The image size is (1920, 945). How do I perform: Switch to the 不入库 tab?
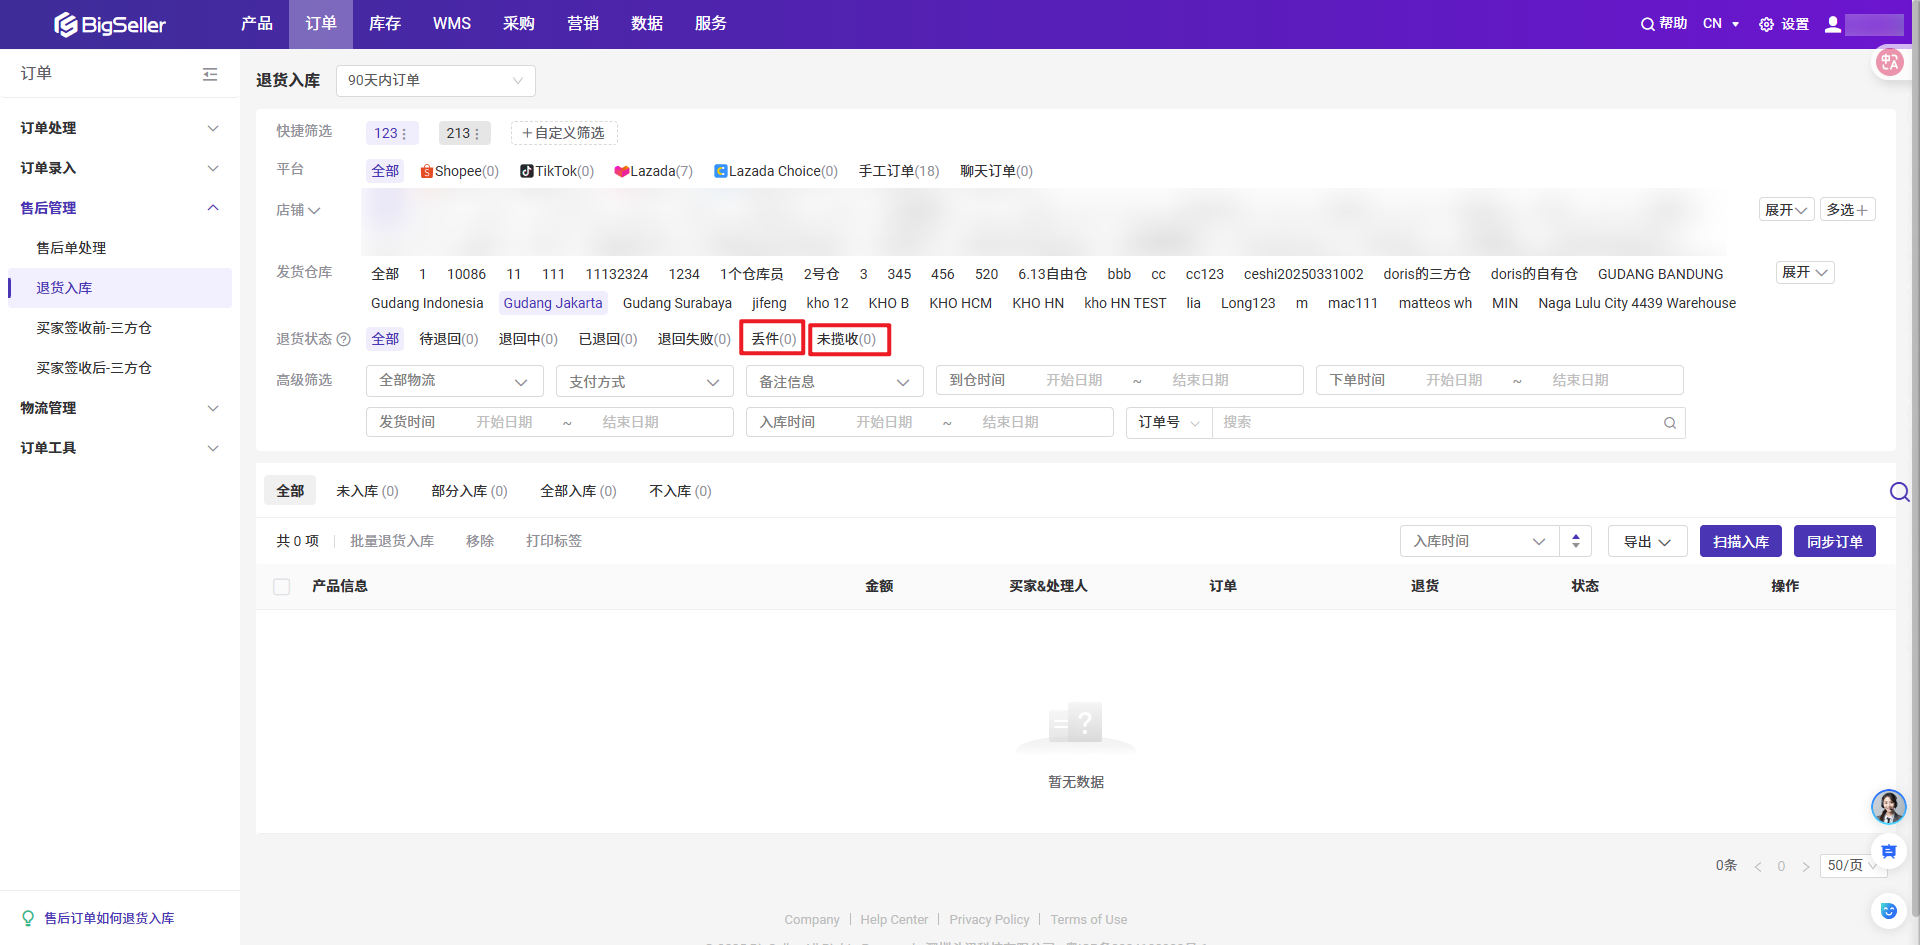click(x=680, y=491)
